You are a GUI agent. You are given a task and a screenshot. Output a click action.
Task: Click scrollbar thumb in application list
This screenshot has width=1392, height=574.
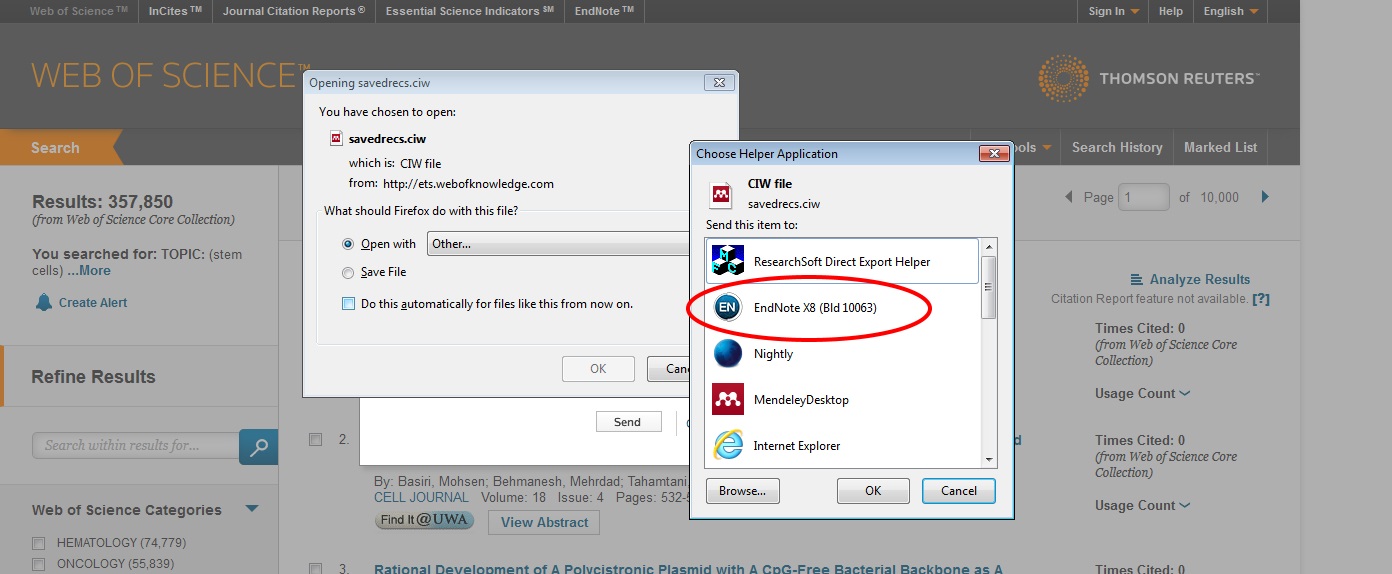point(989,287)
